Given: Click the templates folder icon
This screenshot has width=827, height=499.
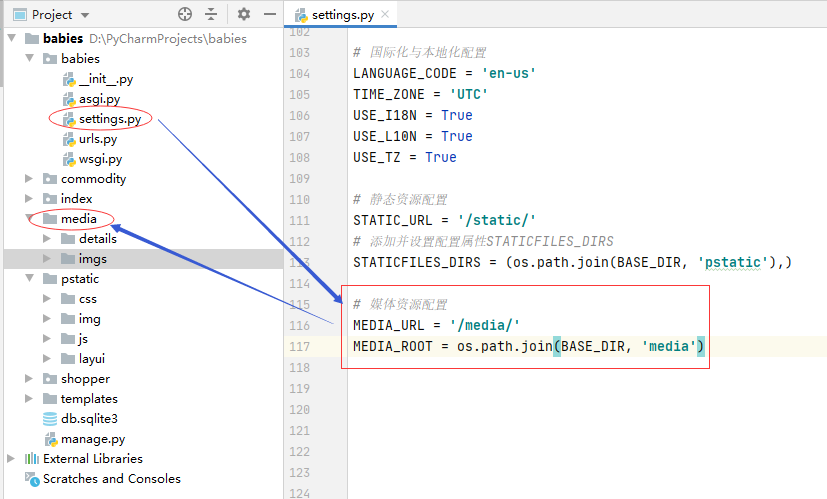Looking at the screenshot, I should click(50, 399).
